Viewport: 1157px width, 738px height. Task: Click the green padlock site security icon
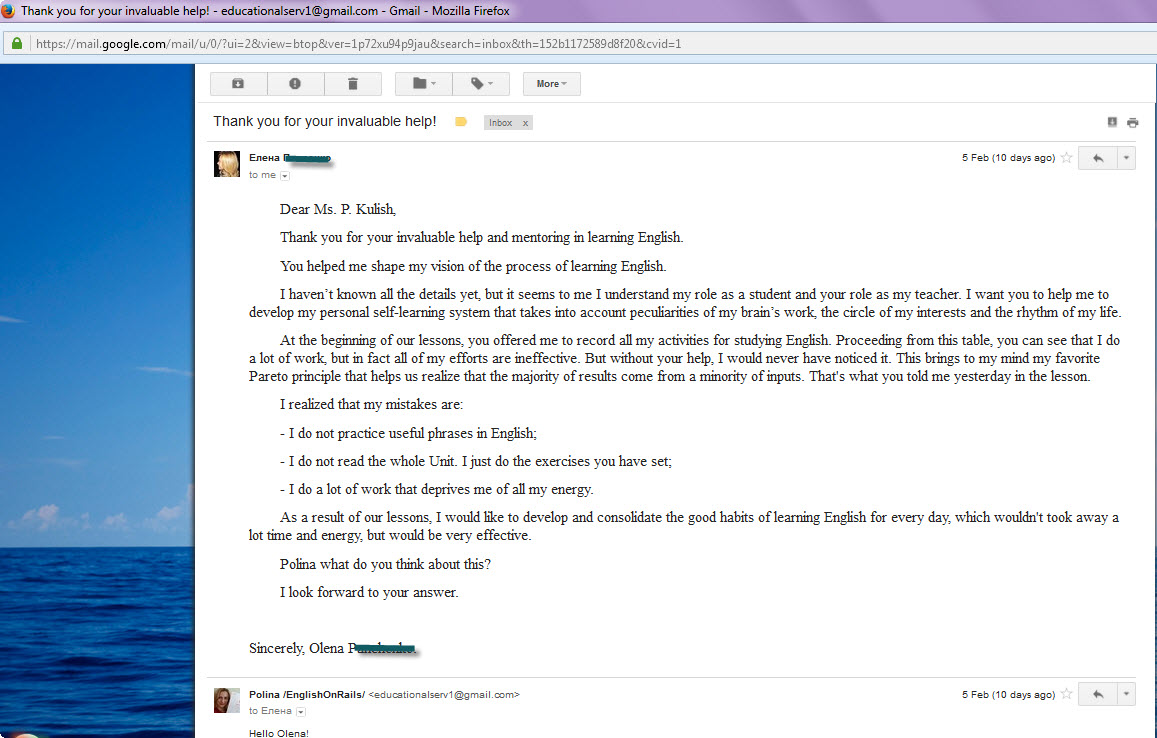pos(17,44)
